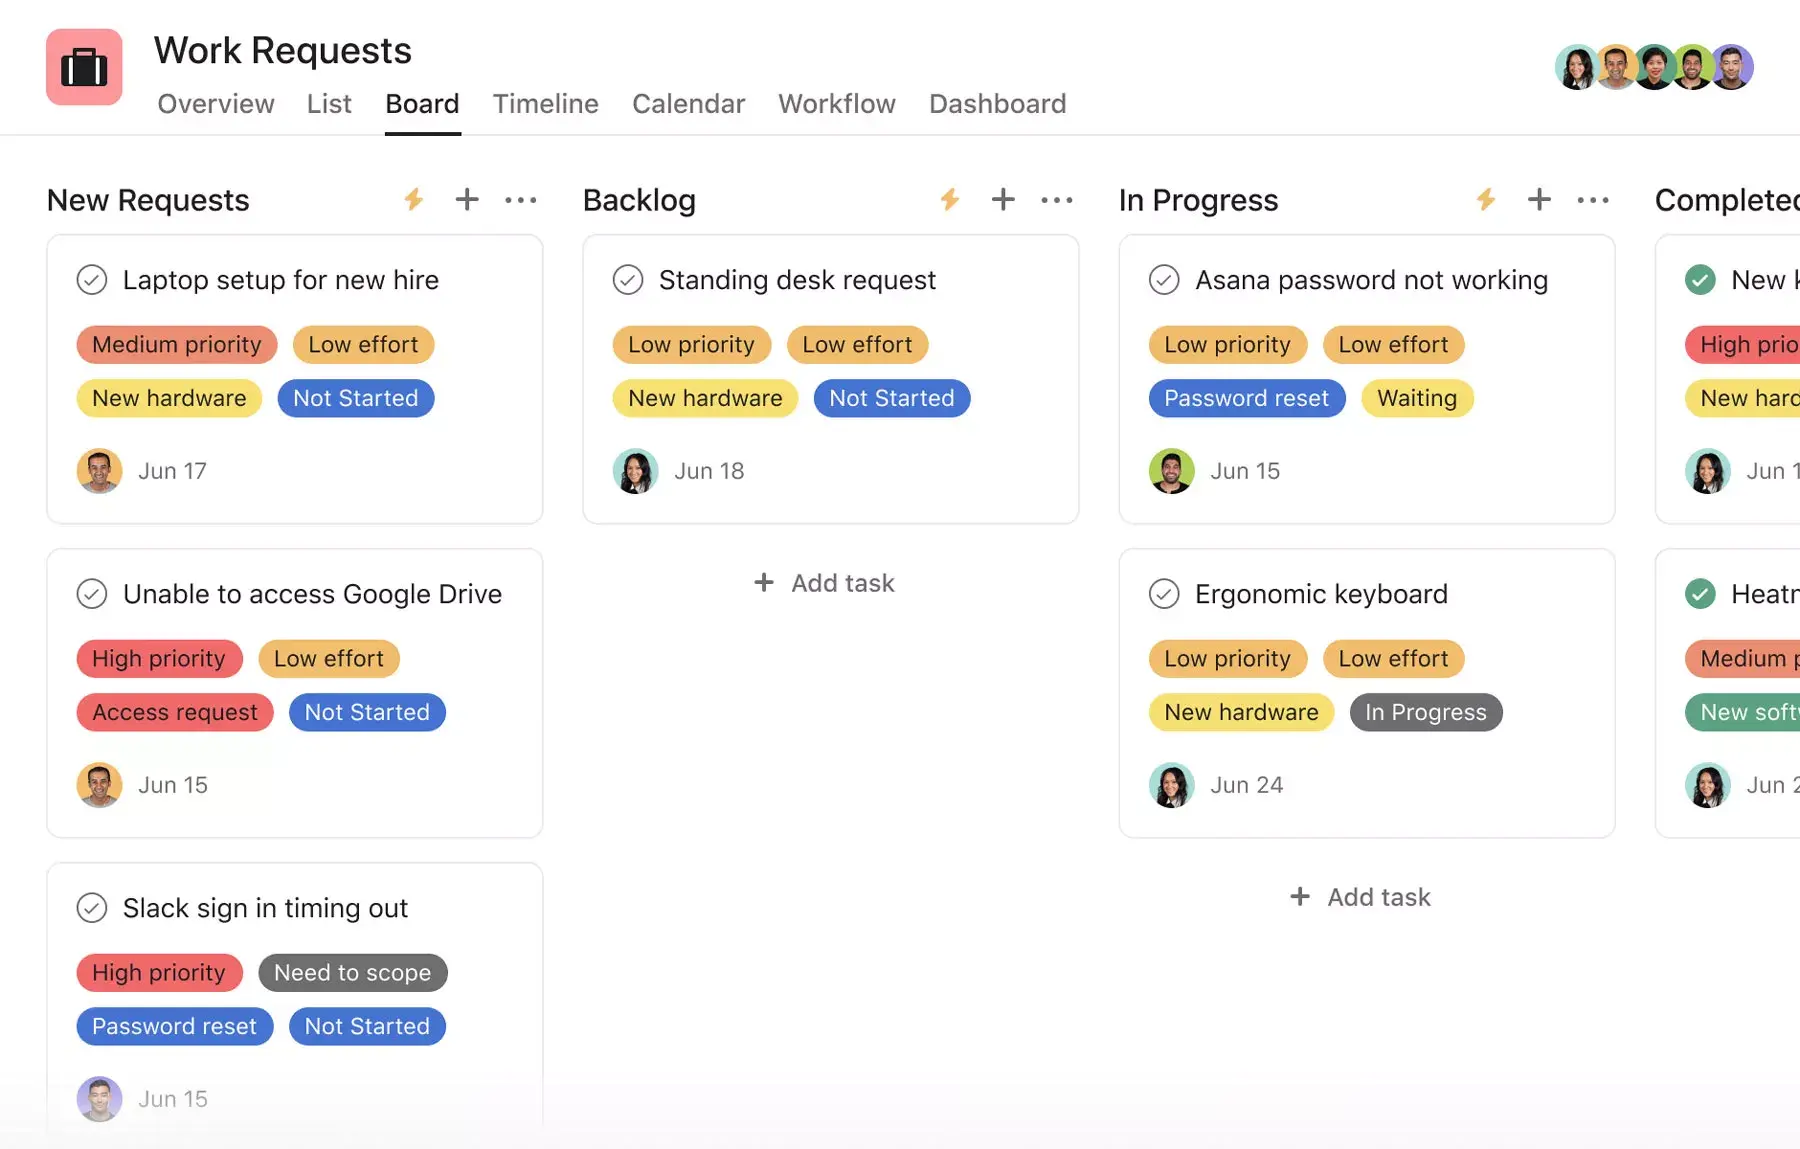The width and height of the screenshot is (1800, 1149).
Task: Open assignee avatar on Ergonomic keyboard card
Action: (x=1171, y=784)
